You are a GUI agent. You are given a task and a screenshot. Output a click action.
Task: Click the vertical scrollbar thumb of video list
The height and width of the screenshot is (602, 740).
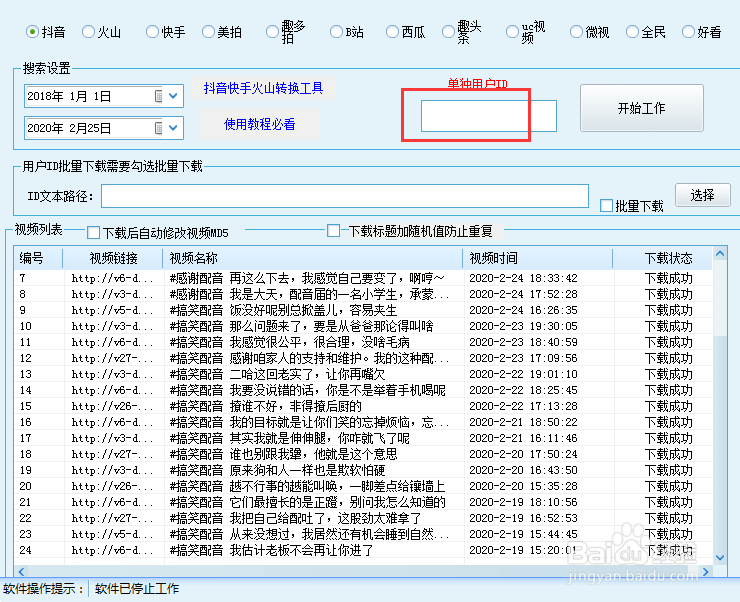point(720,443)
